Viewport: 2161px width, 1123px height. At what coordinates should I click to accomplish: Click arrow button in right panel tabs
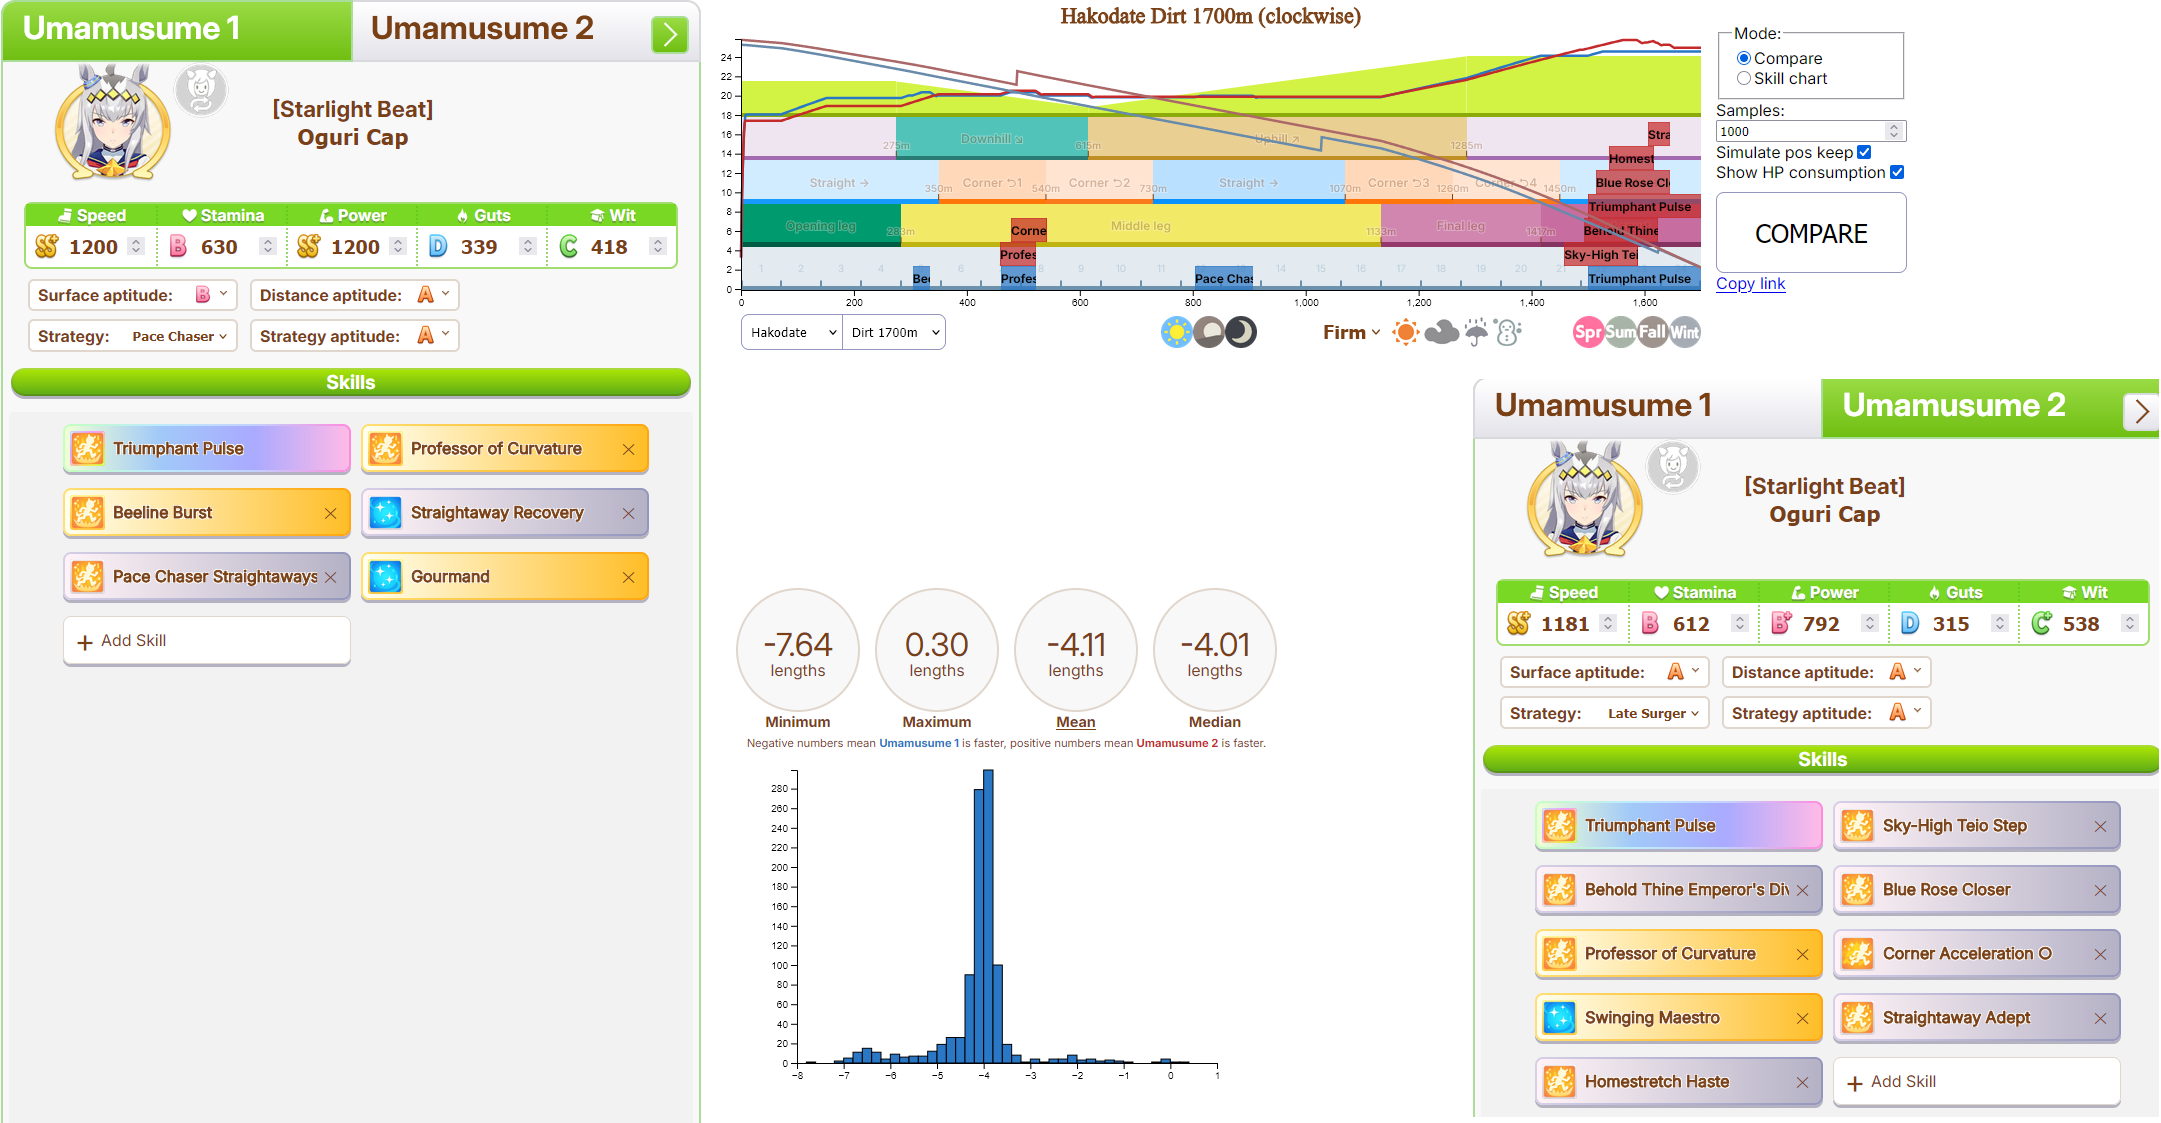[2141, 411]
